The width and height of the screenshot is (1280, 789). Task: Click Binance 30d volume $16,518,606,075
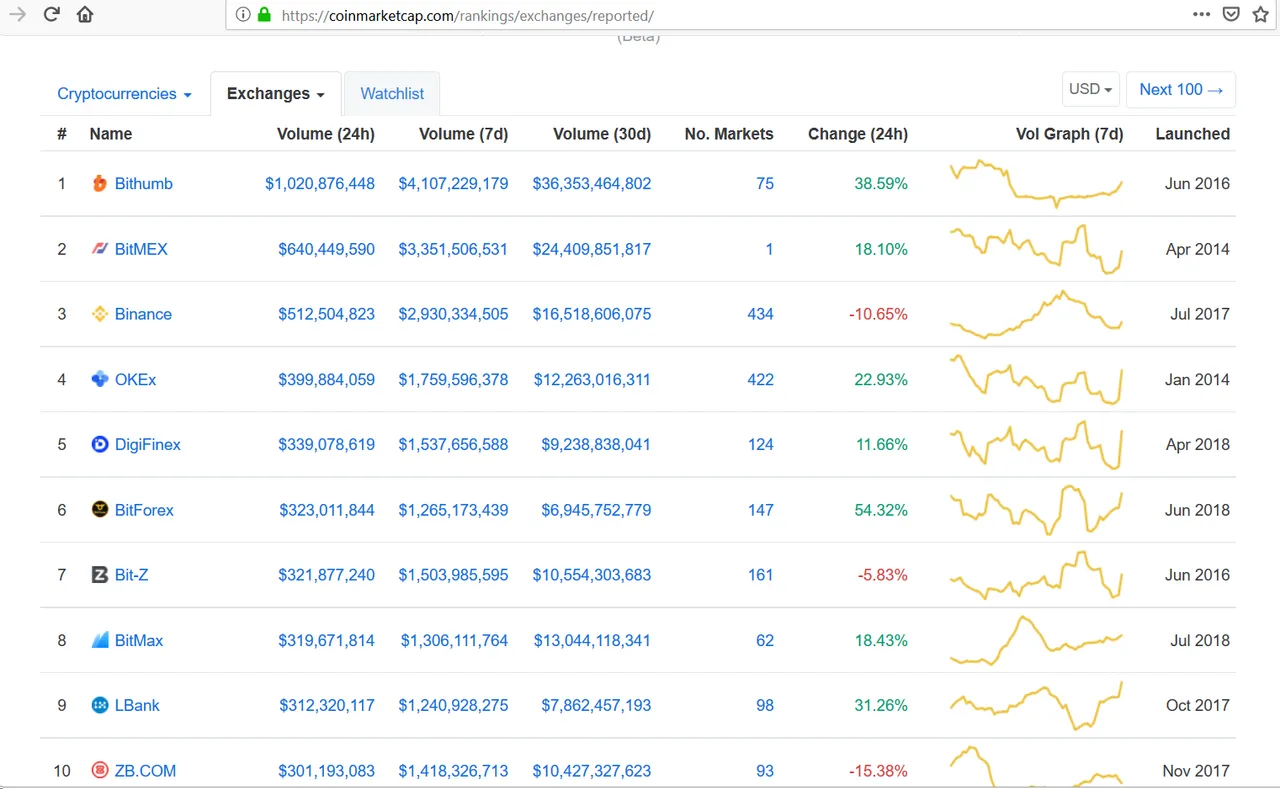(592, 314)
